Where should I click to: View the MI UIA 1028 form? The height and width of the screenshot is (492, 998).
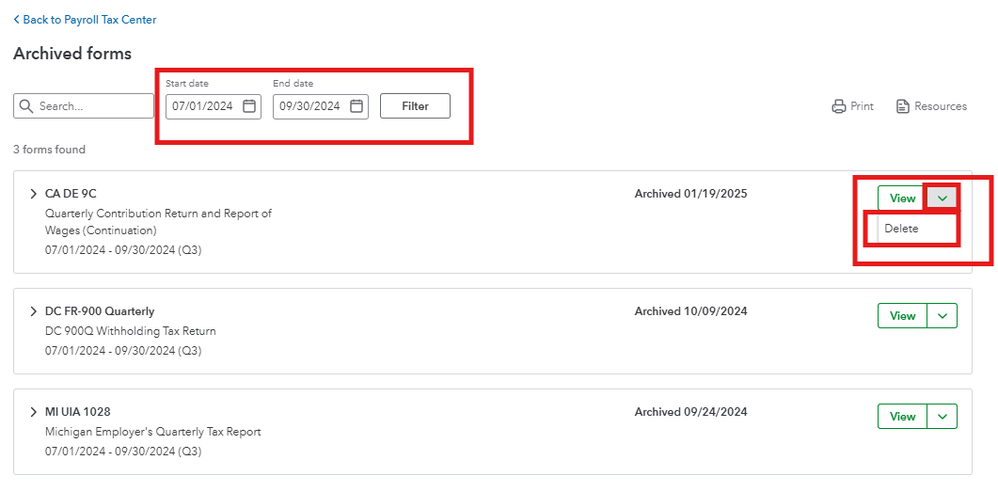coord(902,416)
